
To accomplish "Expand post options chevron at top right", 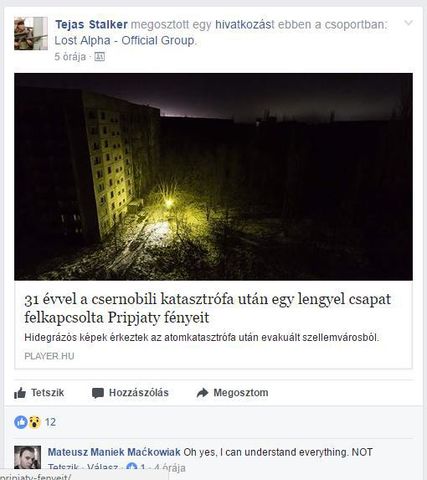I will [408, 23].
